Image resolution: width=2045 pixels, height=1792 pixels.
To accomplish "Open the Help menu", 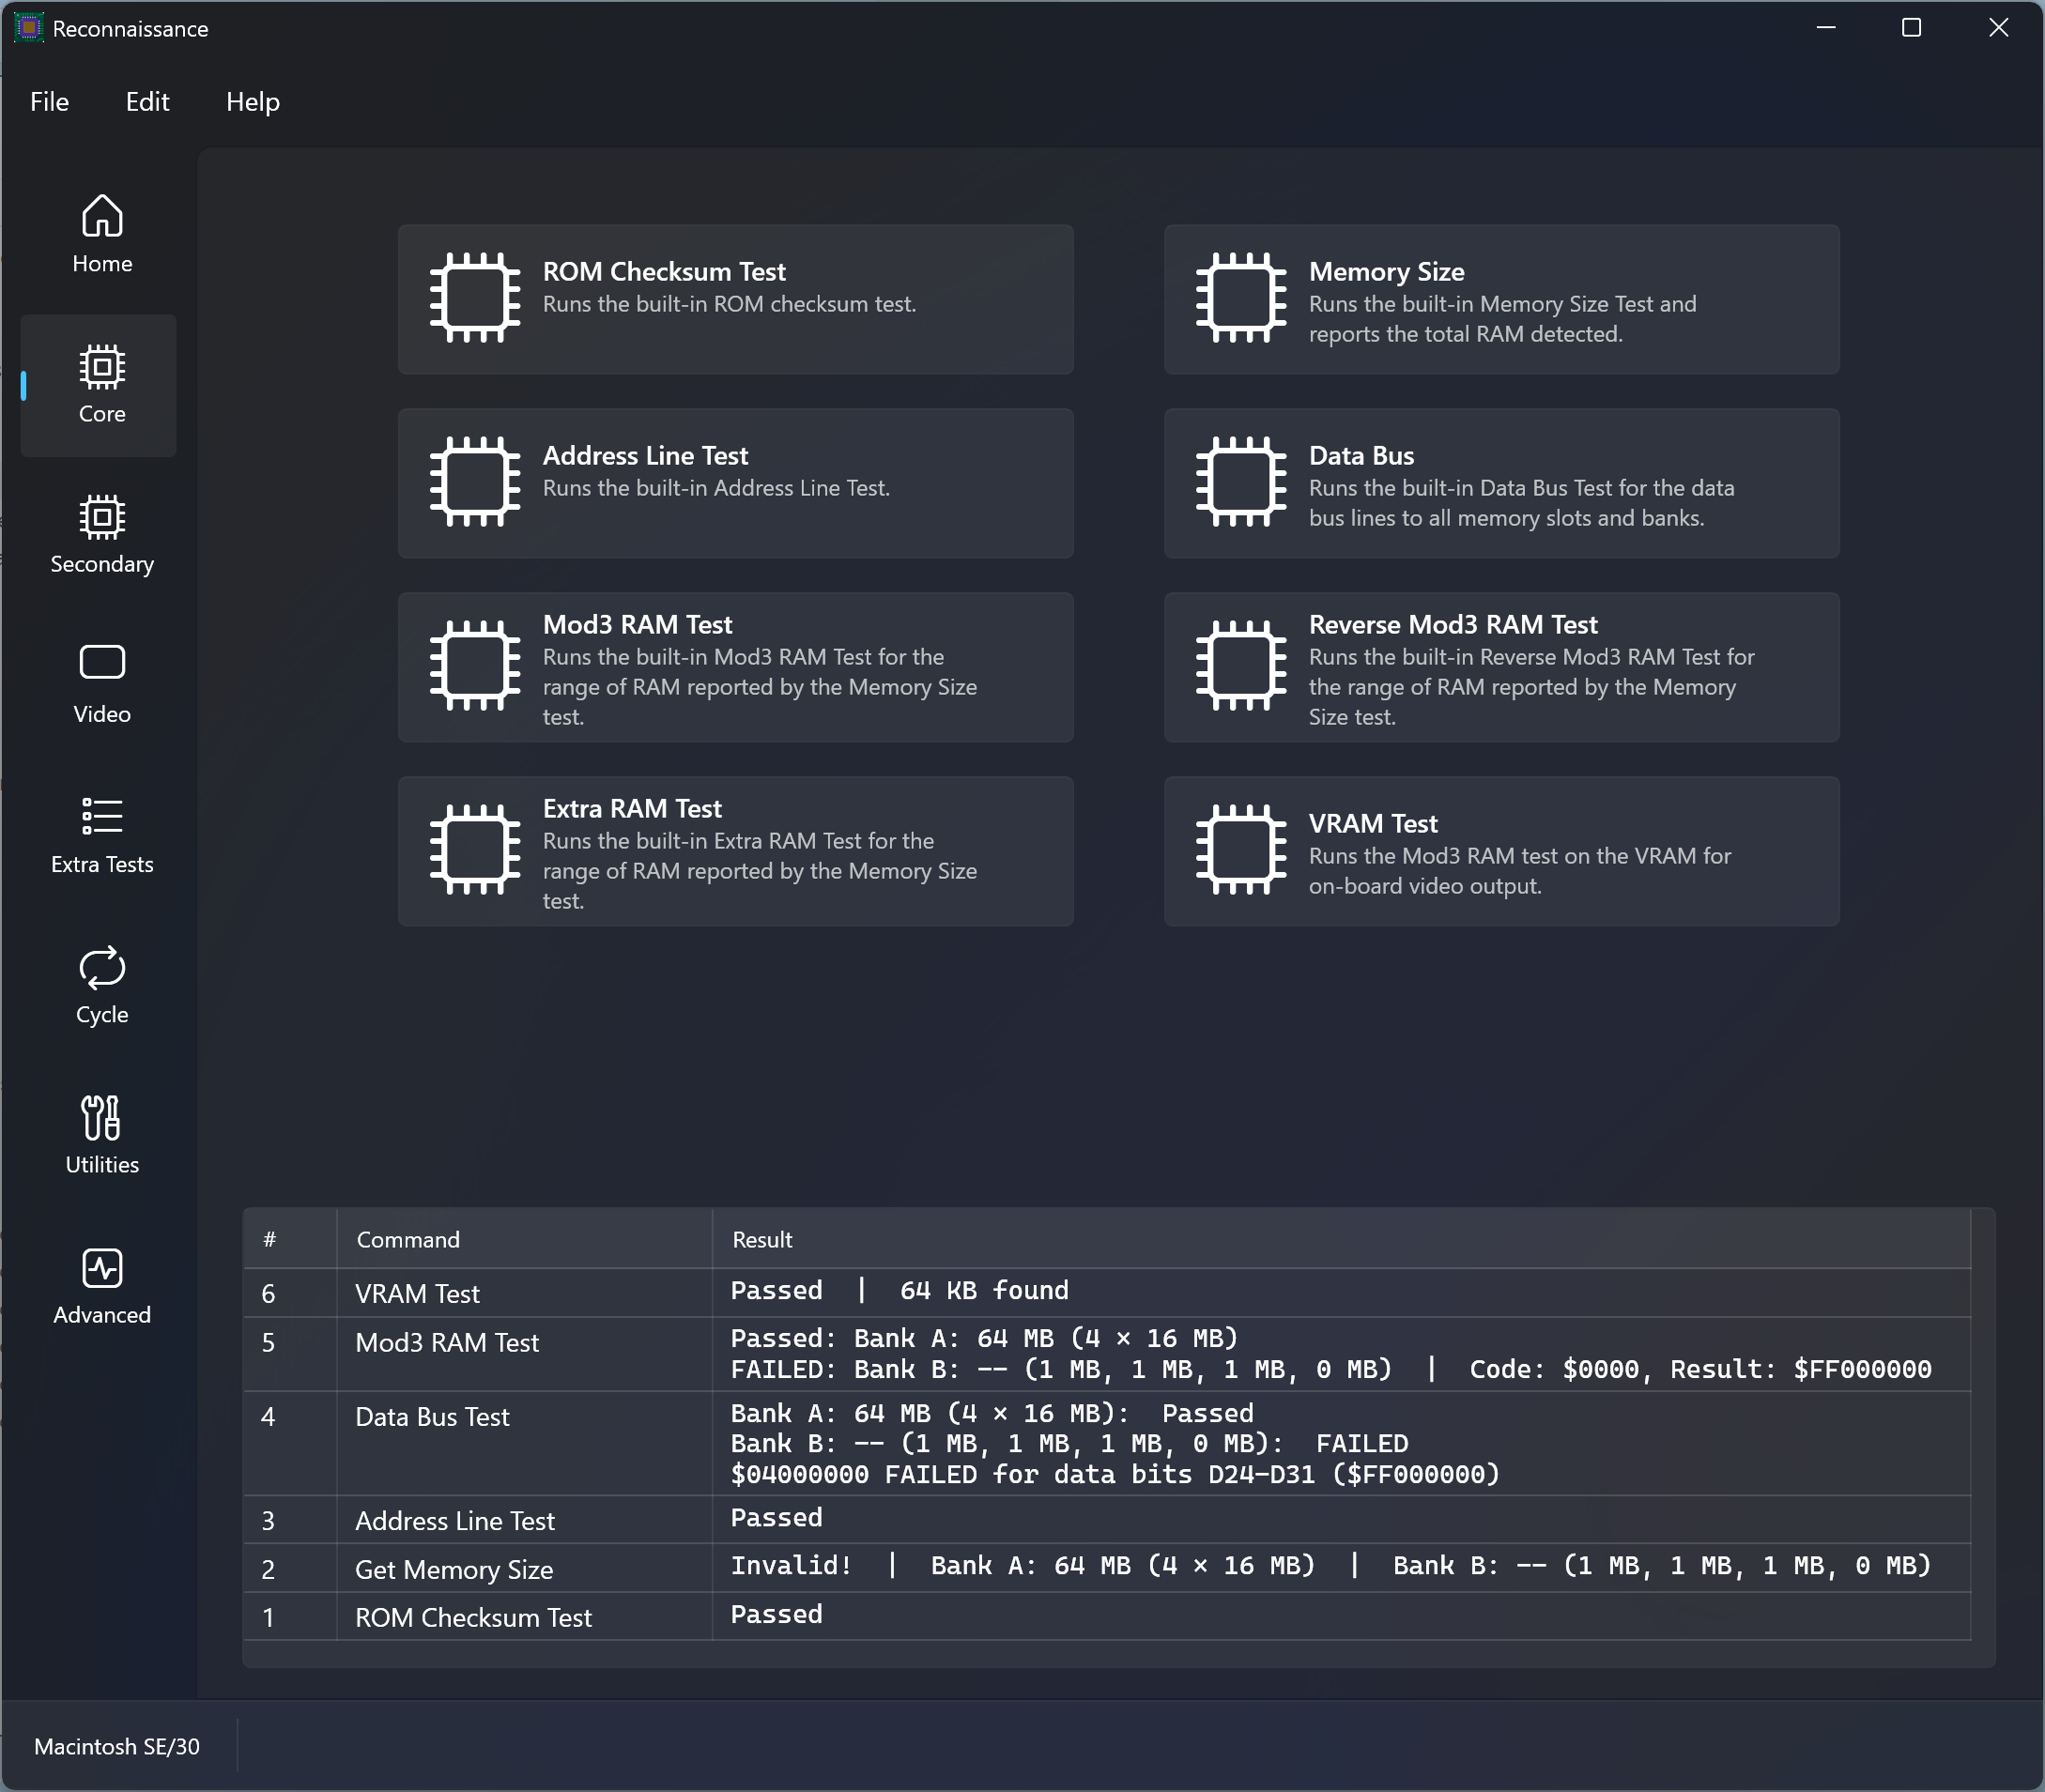I will coord(252,102).
